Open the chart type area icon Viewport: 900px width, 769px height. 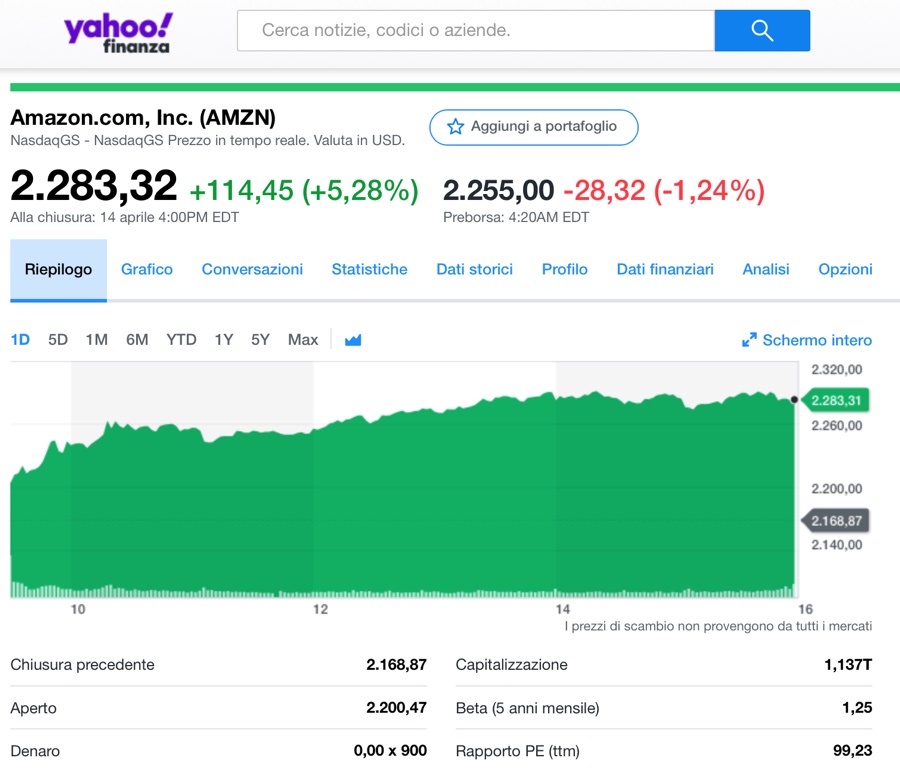point(353,340)
